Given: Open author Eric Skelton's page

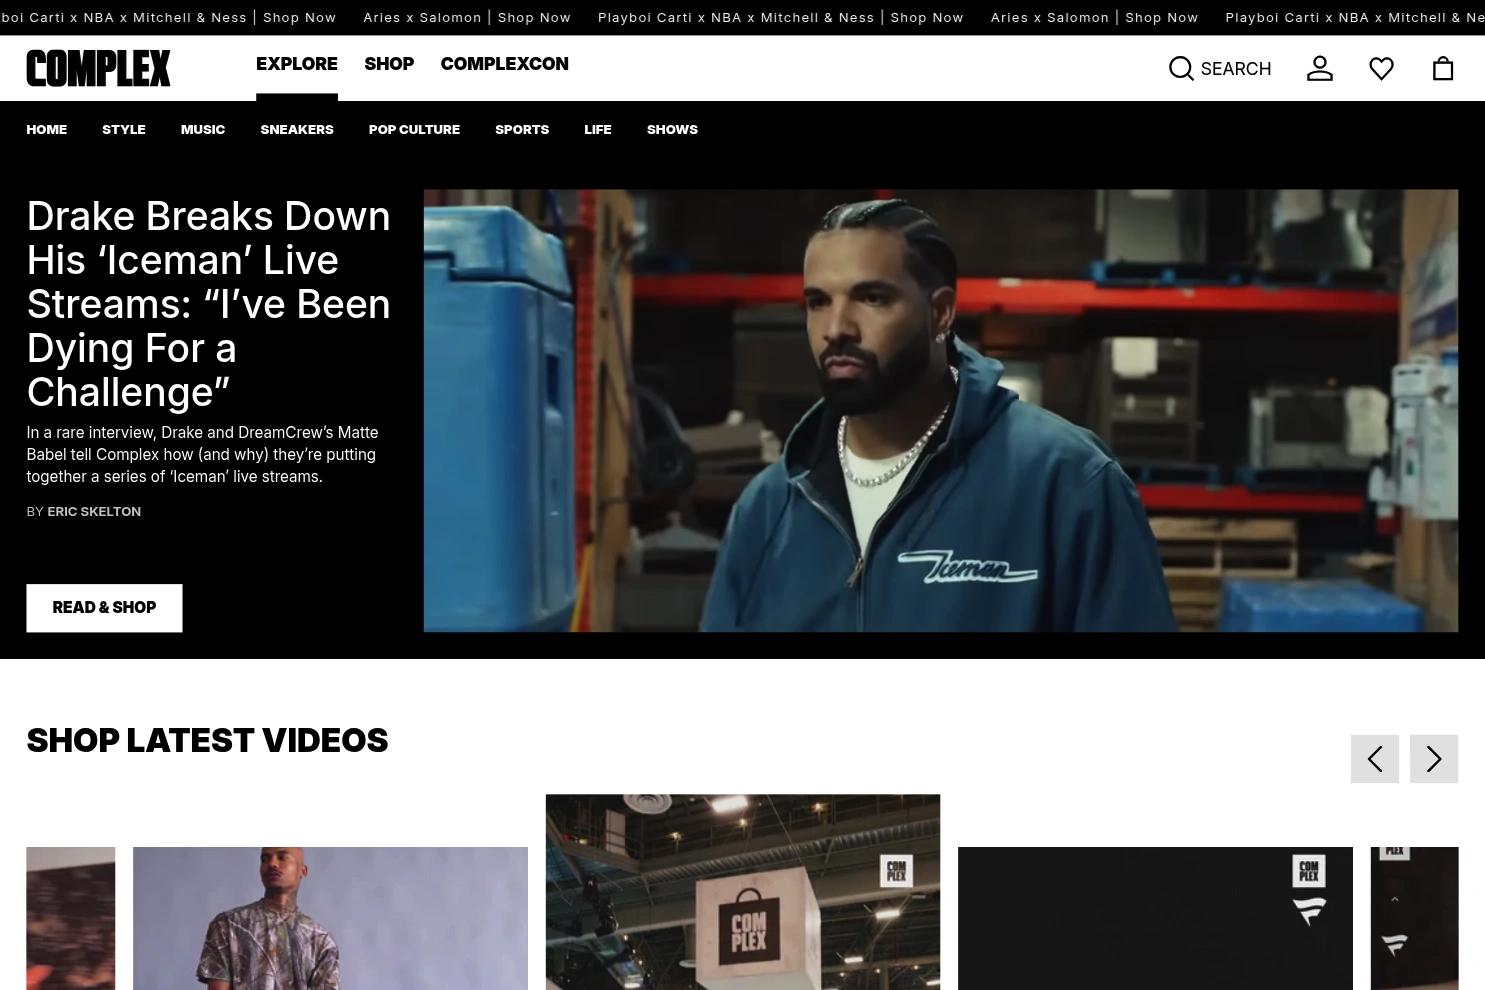Looking at the screenshot, I should tap(94, 511).
